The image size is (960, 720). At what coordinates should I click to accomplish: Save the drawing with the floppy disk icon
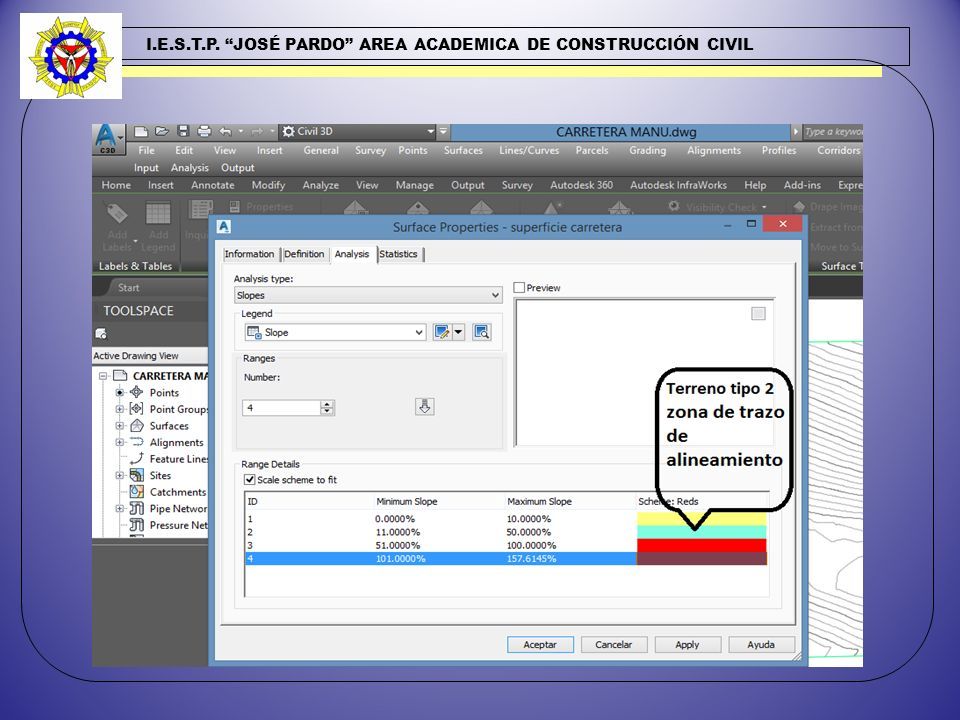[x=183, y=131]
